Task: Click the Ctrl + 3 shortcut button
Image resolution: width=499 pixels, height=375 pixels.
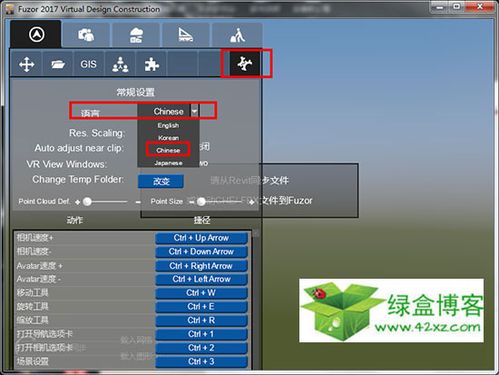Action: pyautogui.click(x=201, y=361)
